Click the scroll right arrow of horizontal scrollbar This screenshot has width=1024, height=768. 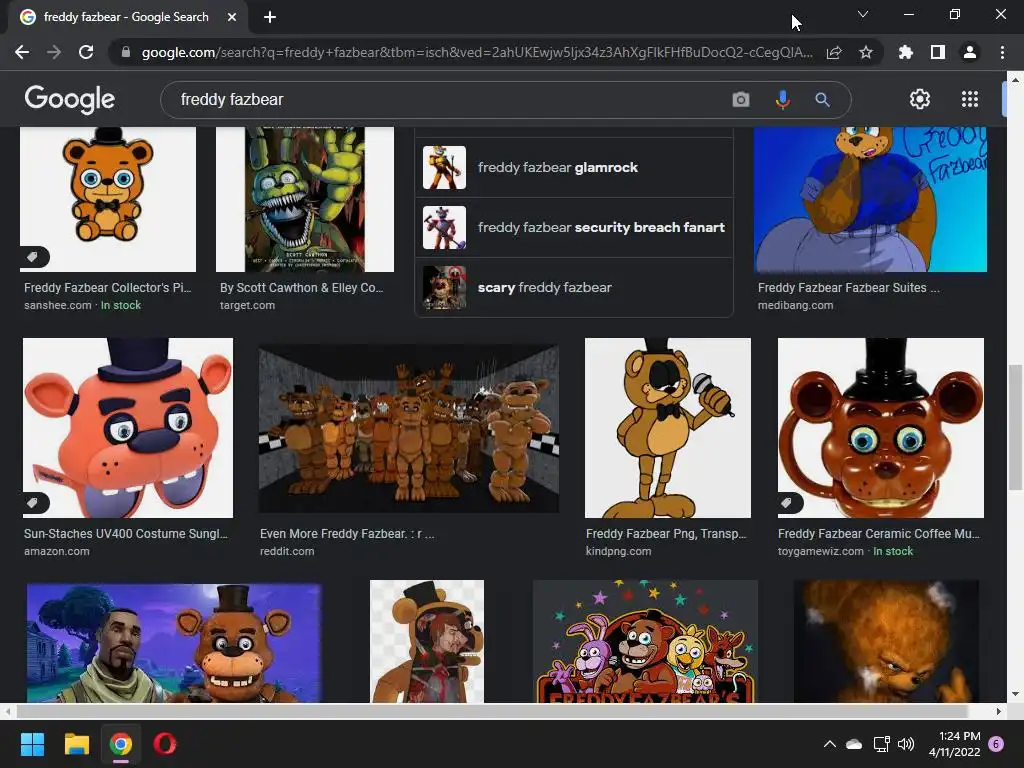point(999,711)
